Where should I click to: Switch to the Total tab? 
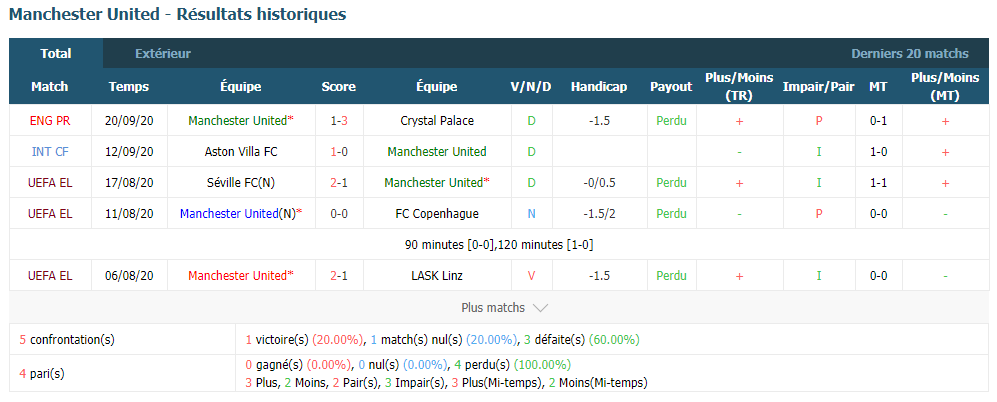[x=56, y=53]
